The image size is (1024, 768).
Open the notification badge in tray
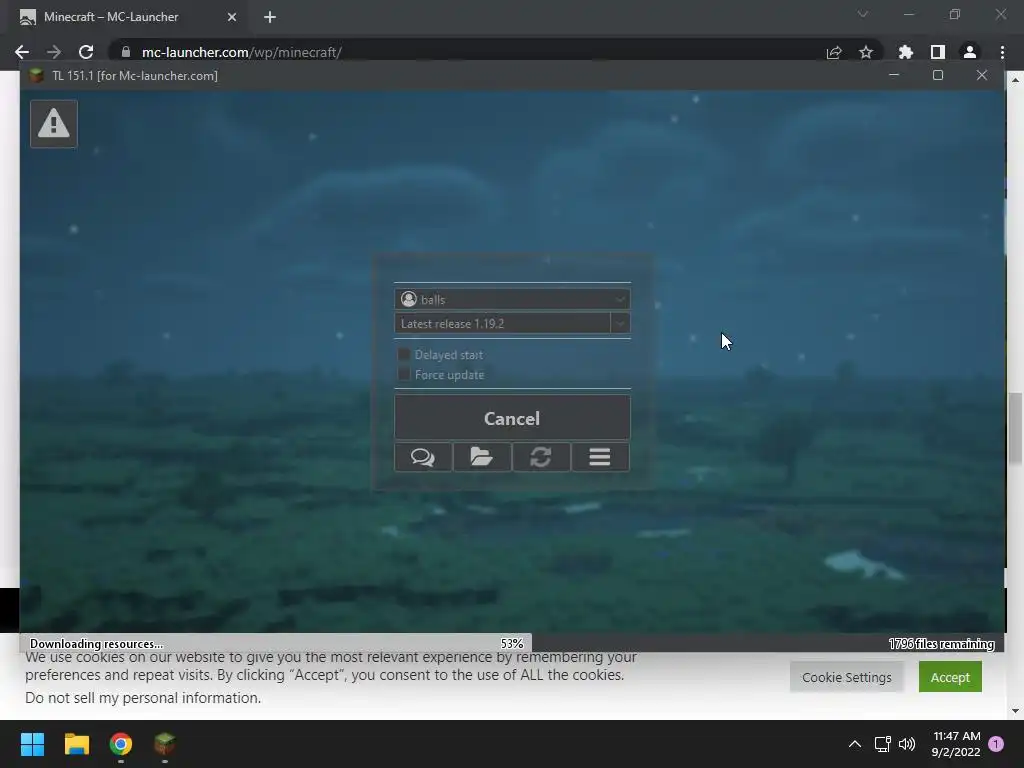(x=996, y=744)
